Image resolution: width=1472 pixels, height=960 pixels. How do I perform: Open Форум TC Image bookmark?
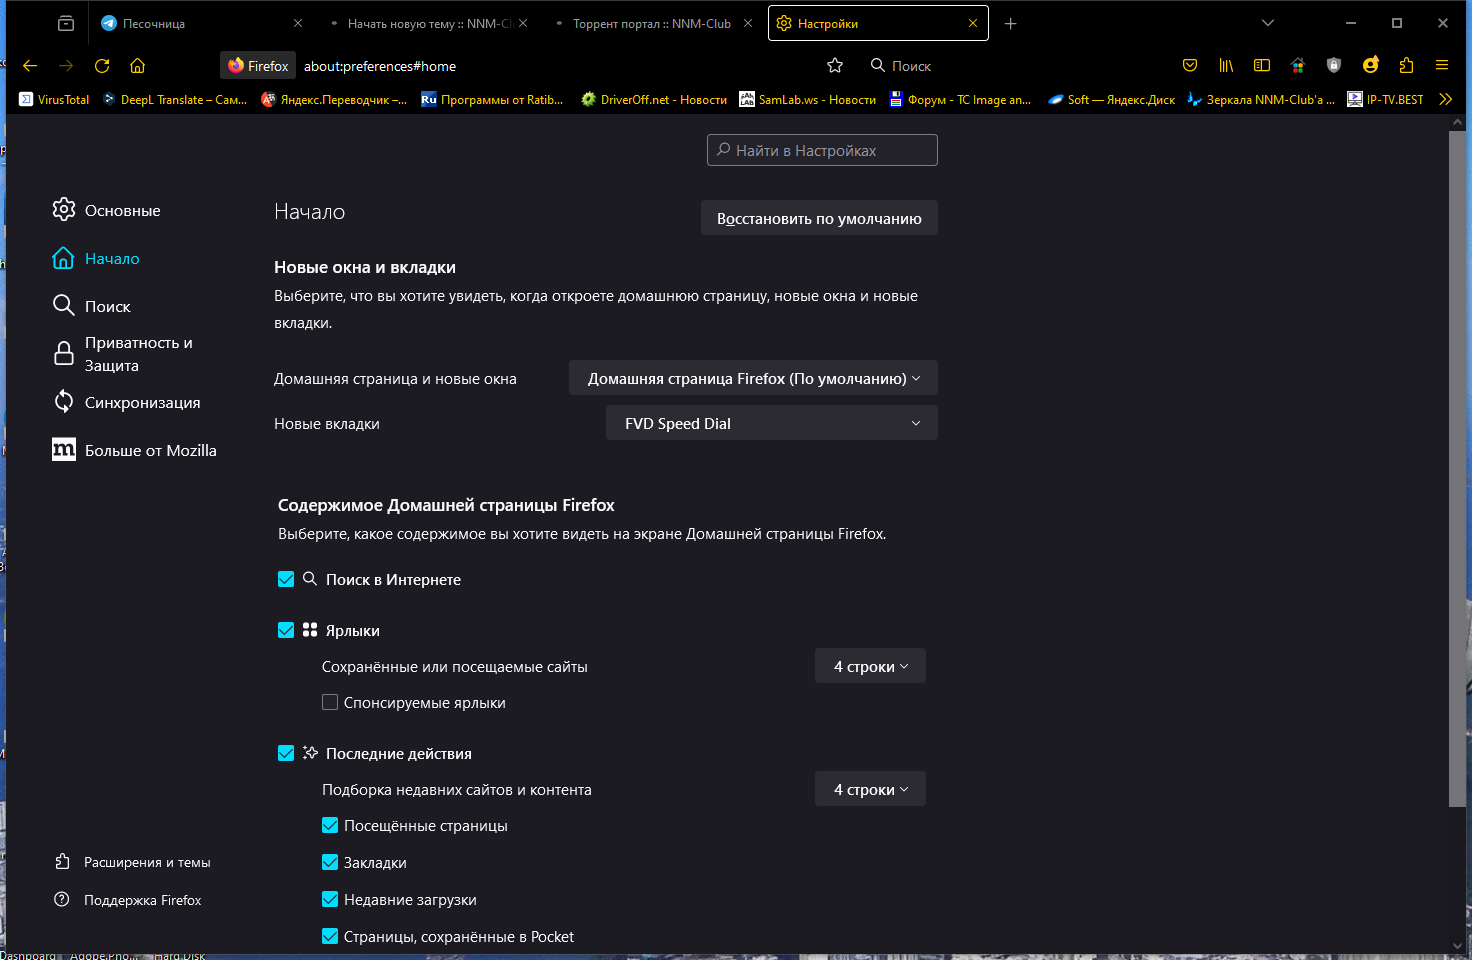pos(960,99)
